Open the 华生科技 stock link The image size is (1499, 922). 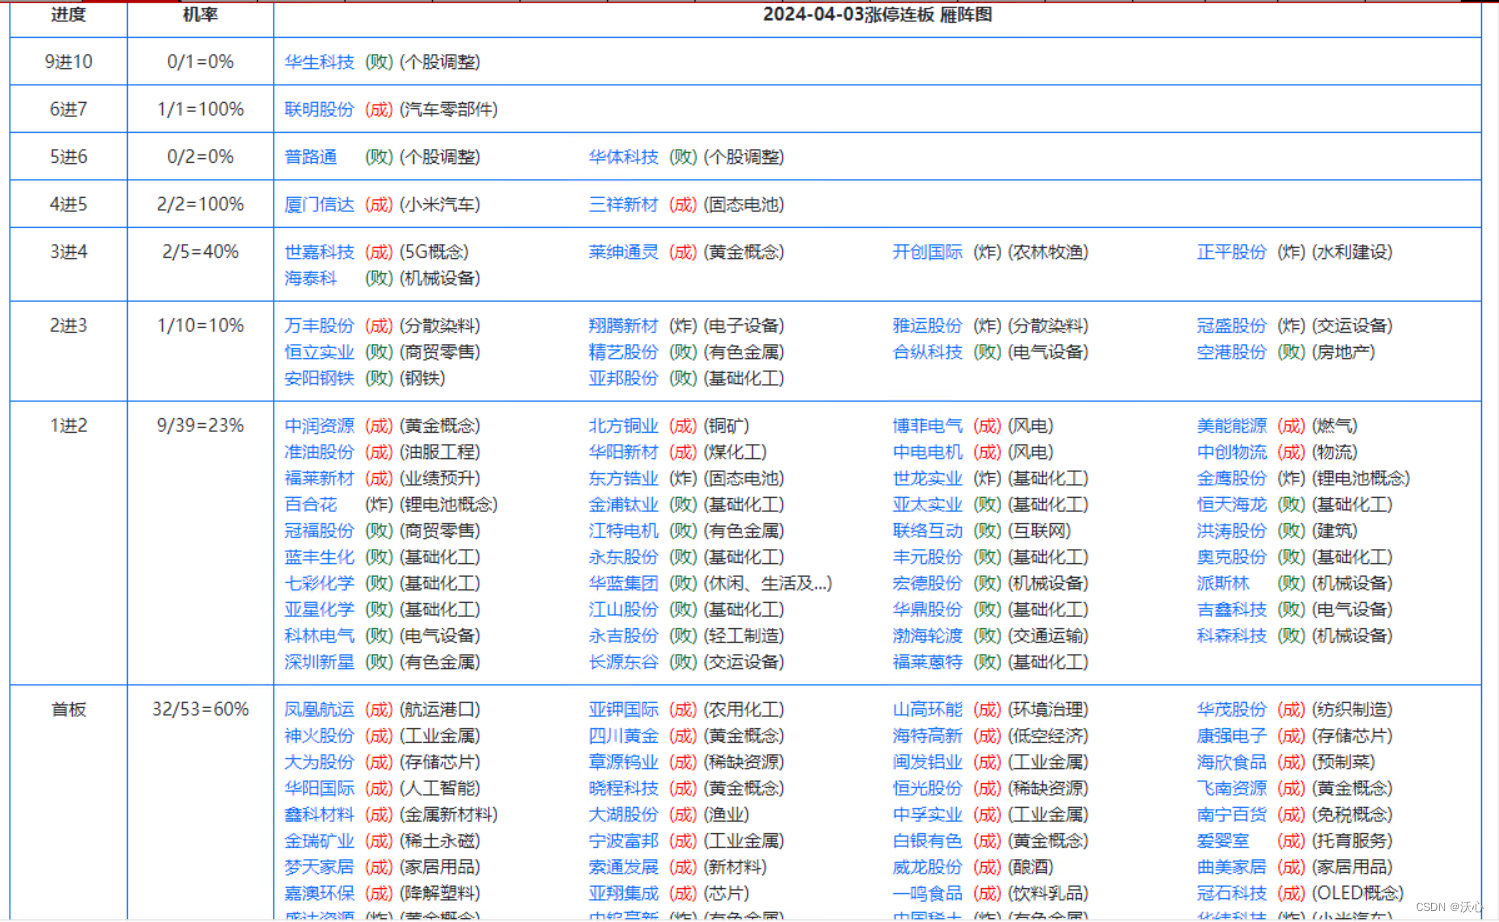(x=319, y=62)
